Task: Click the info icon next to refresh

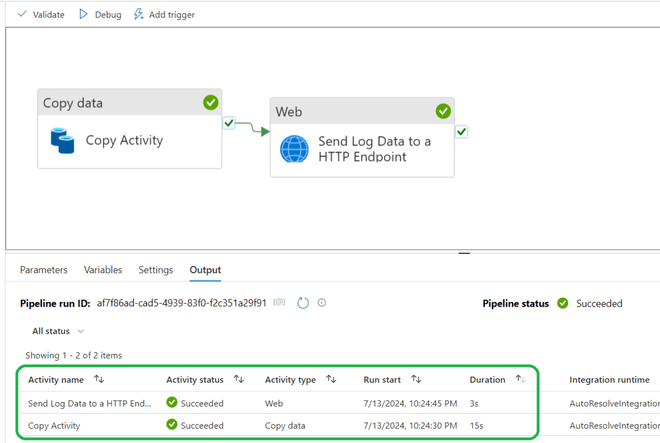Action: point(322,303)
